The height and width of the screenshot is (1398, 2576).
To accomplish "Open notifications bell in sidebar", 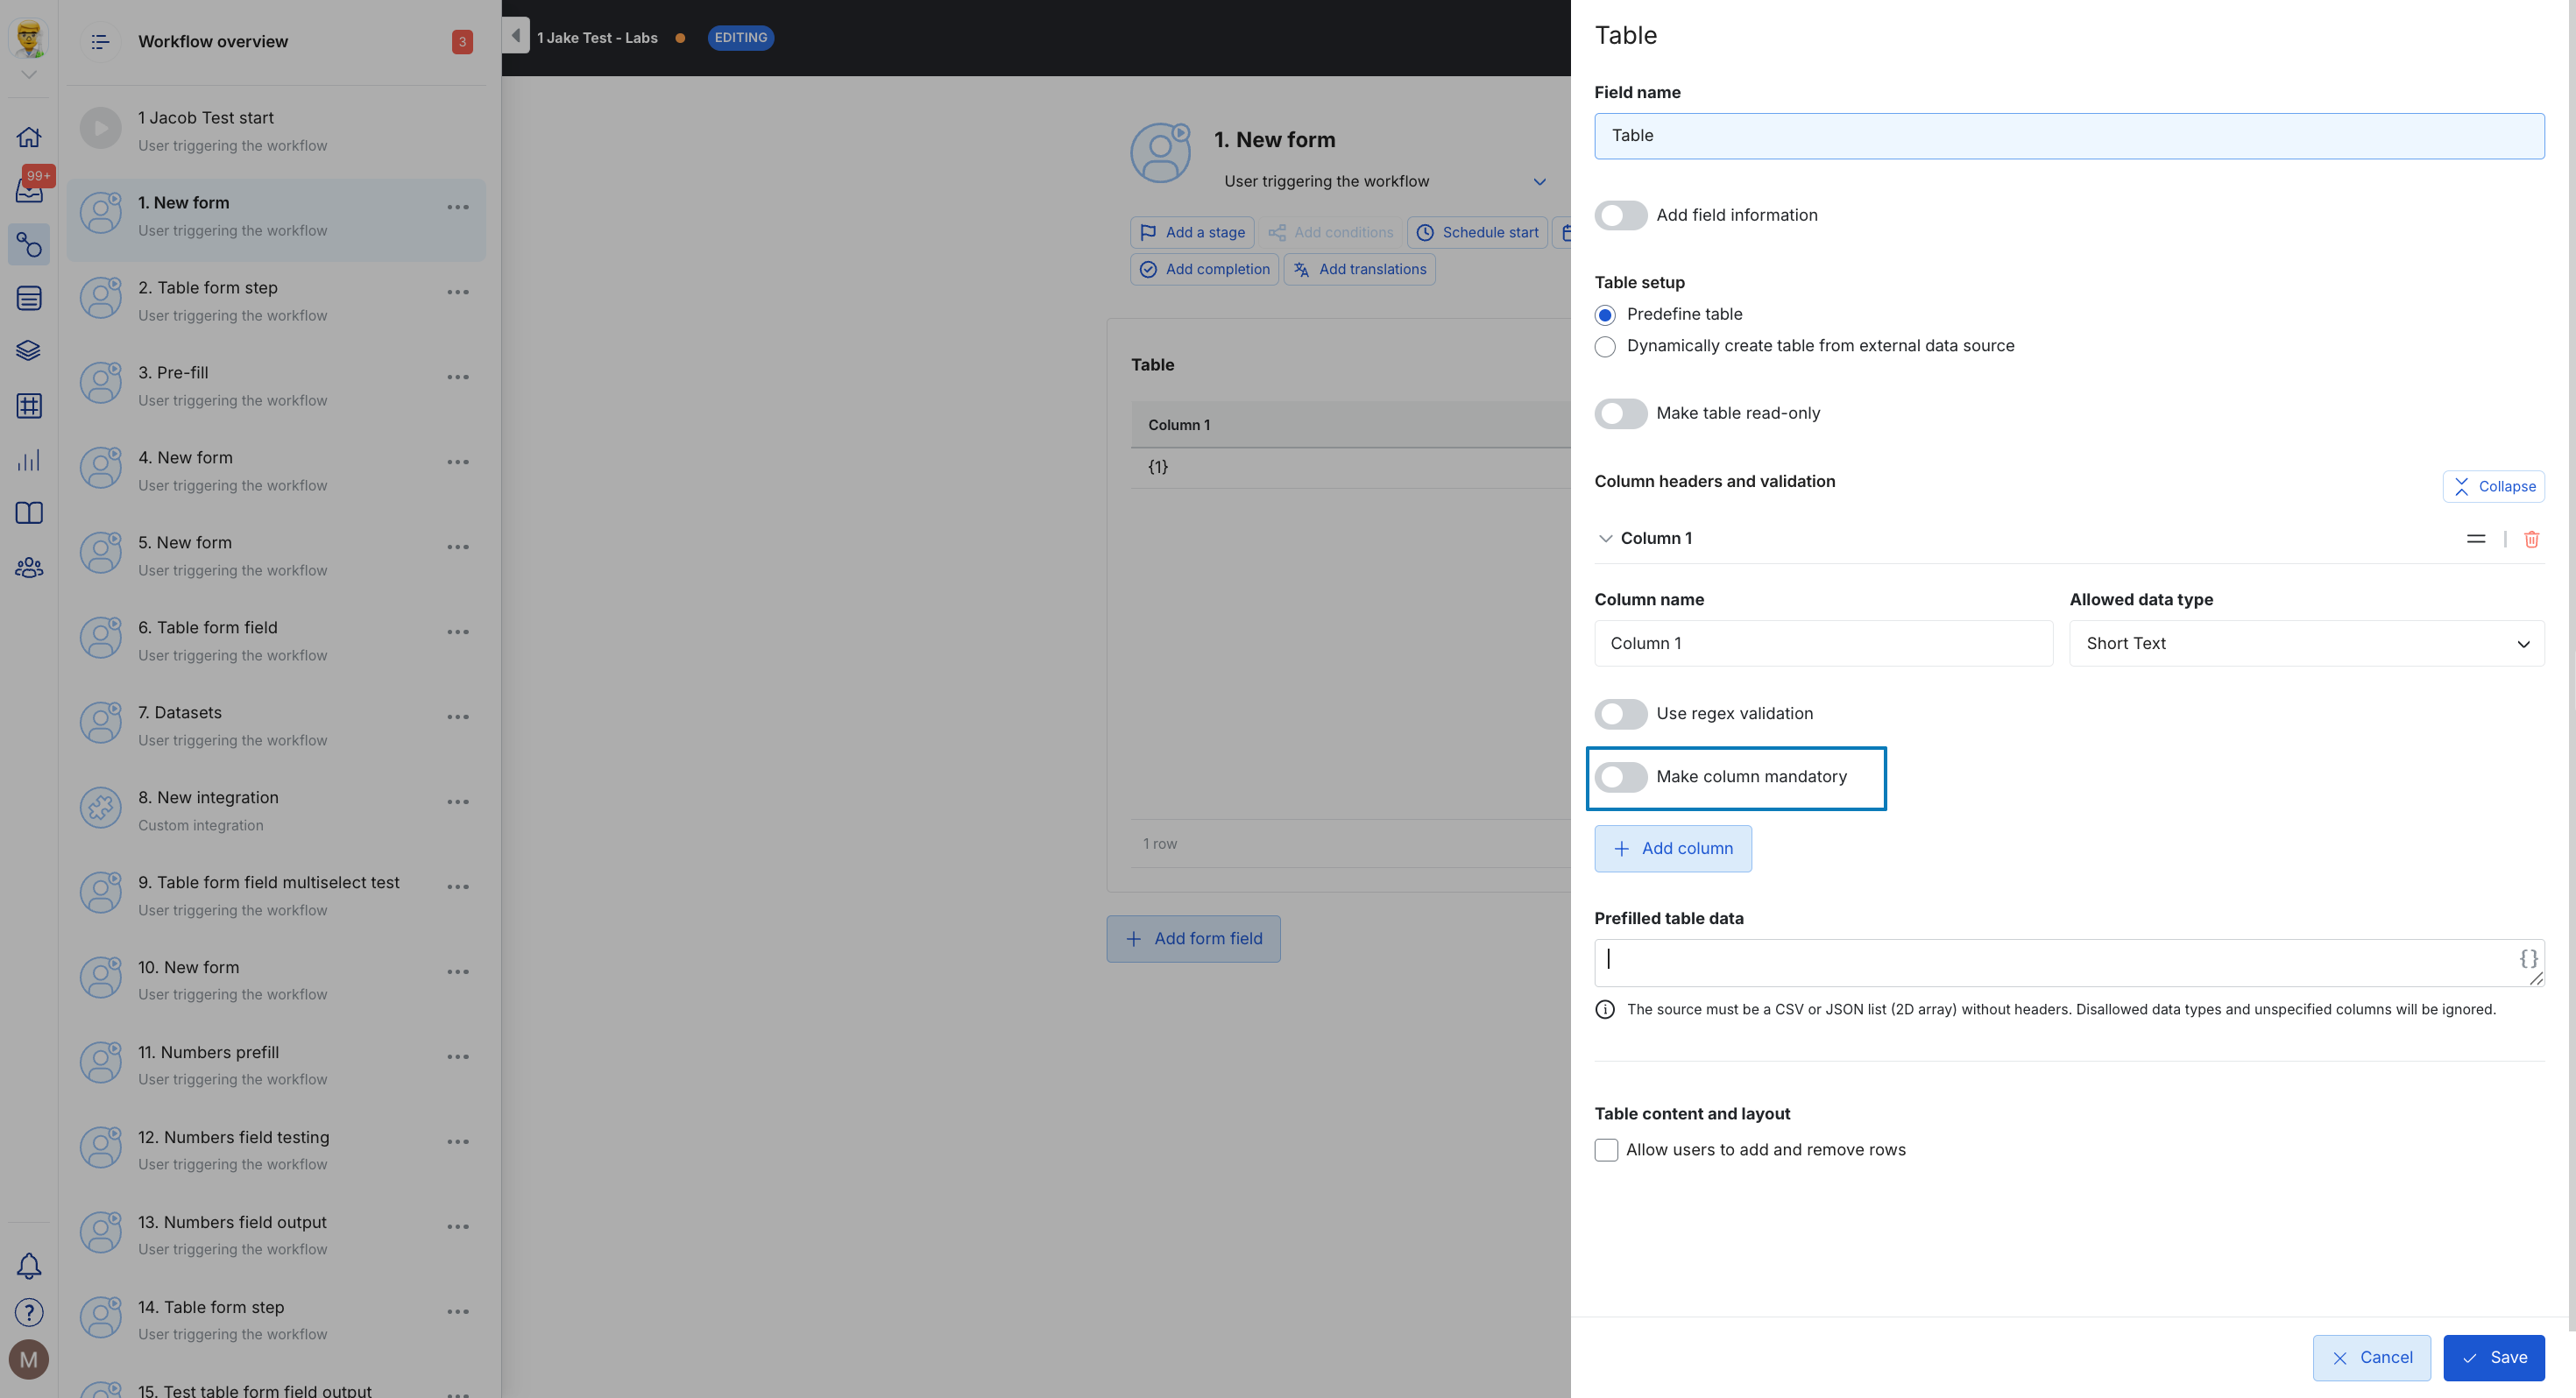I will (x=29, y=1266).
